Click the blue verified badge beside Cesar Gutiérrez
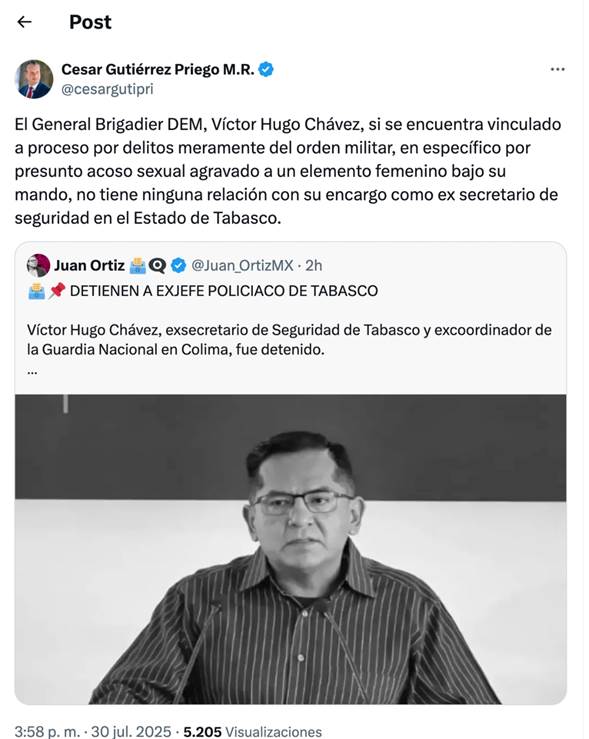 tap(266, 69)
